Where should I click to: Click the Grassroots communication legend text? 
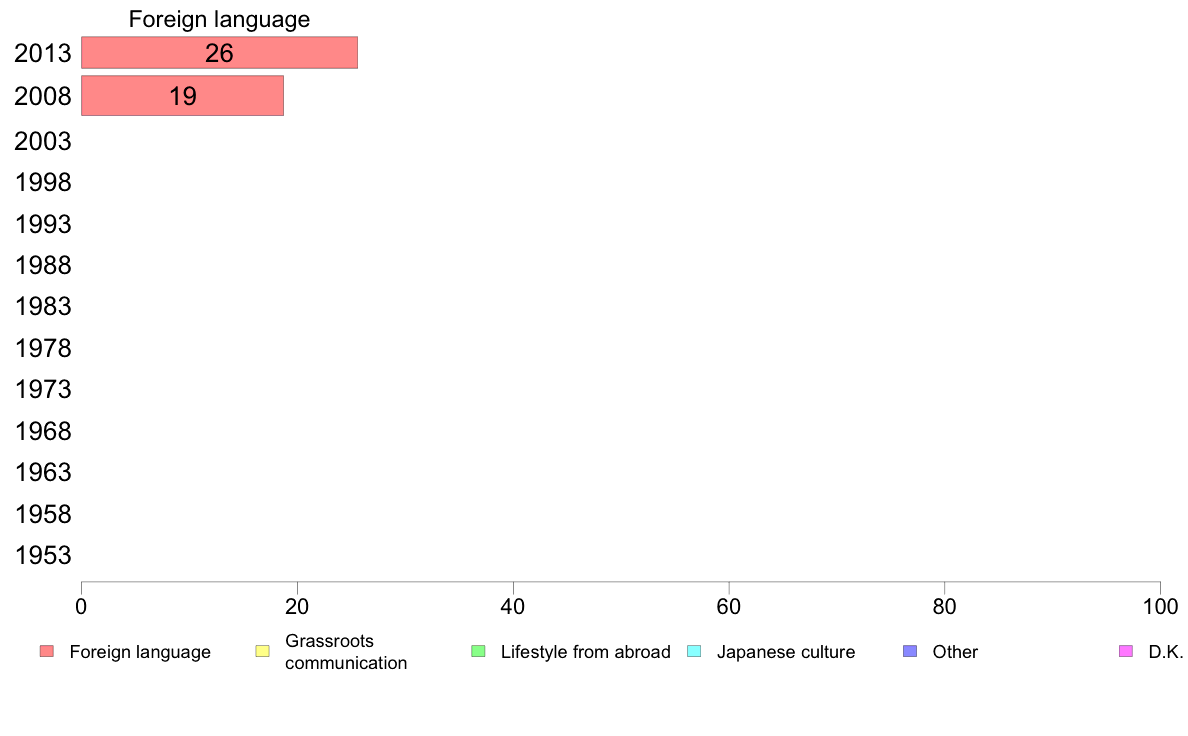tap(346, 652)
